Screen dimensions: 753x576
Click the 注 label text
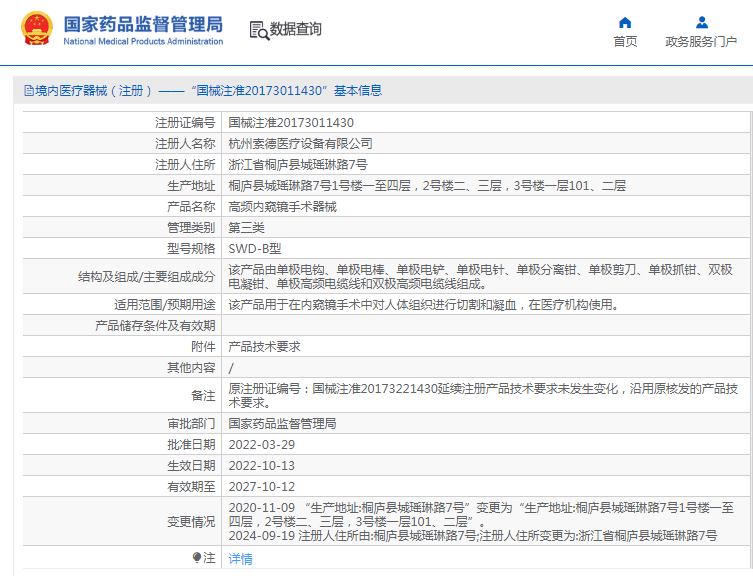(209, 557)
